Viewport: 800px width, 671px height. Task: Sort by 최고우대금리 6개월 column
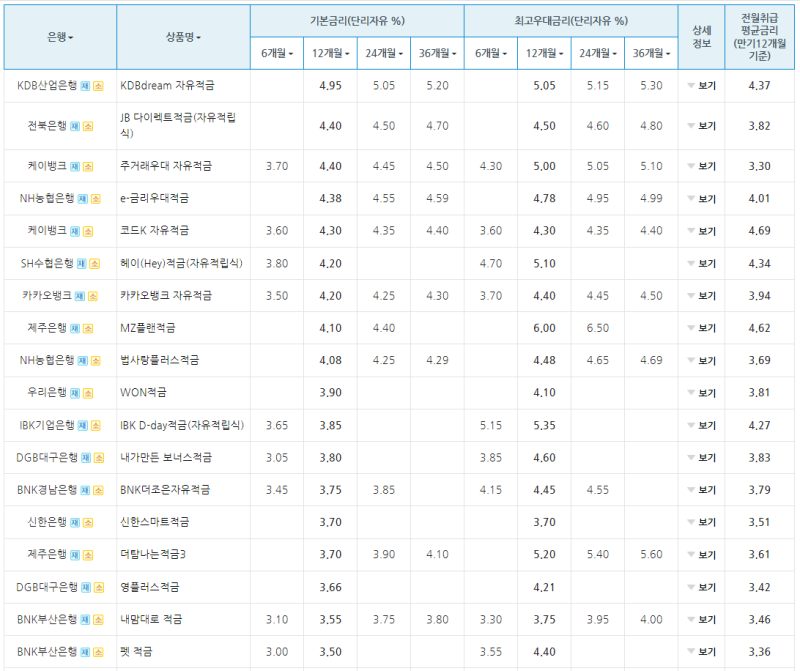click(491, 53)
